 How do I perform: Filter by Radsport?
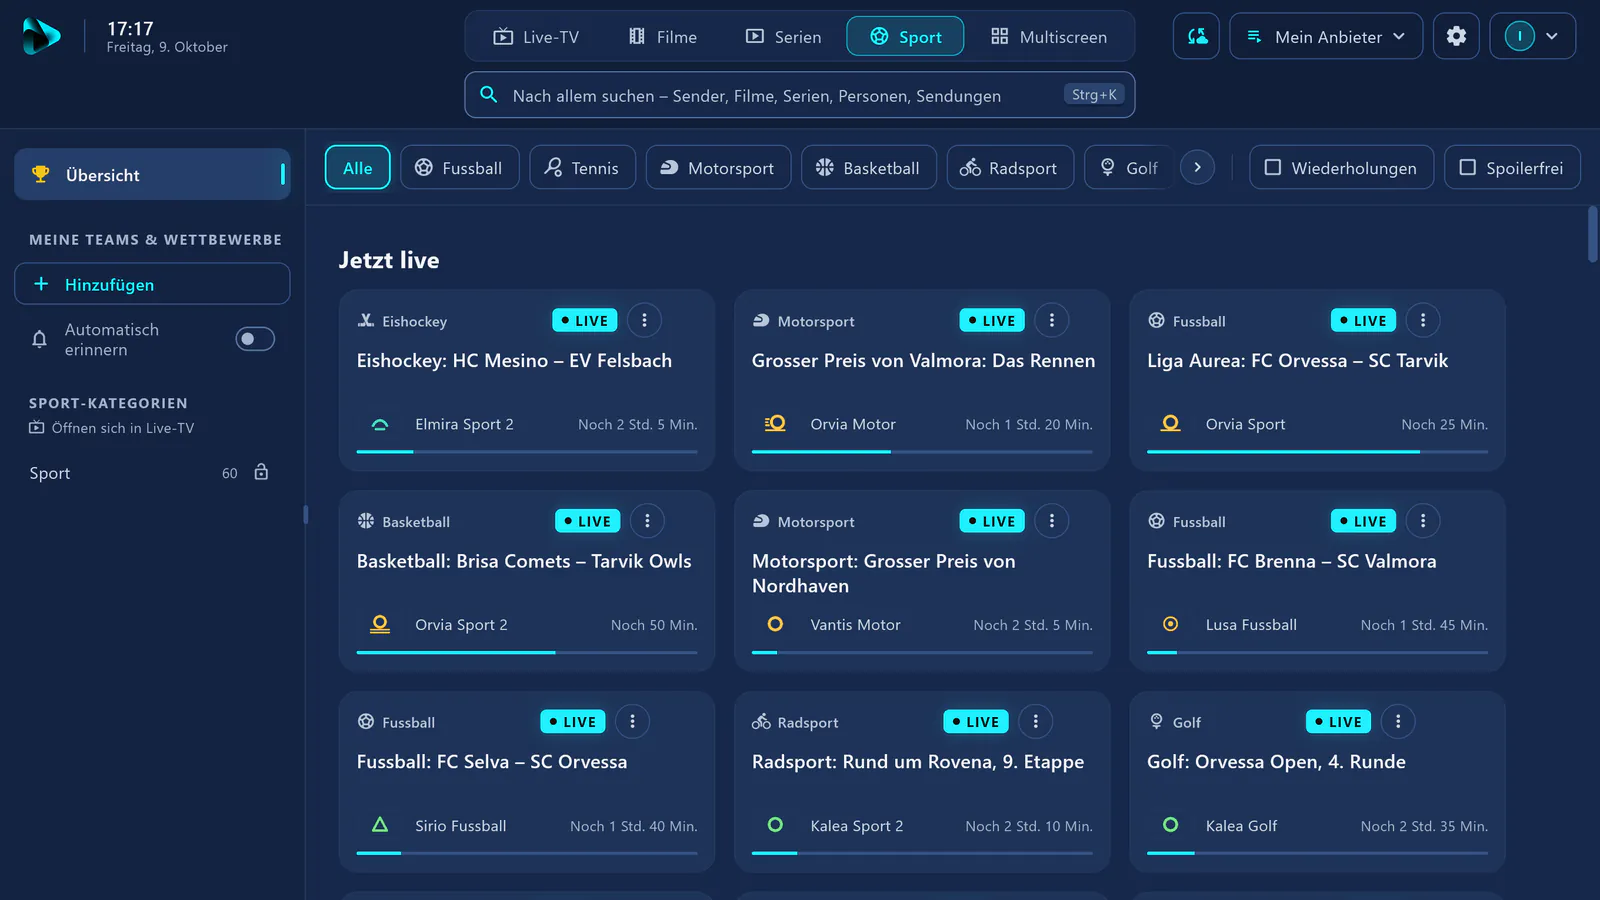[x=1010, y=168]
